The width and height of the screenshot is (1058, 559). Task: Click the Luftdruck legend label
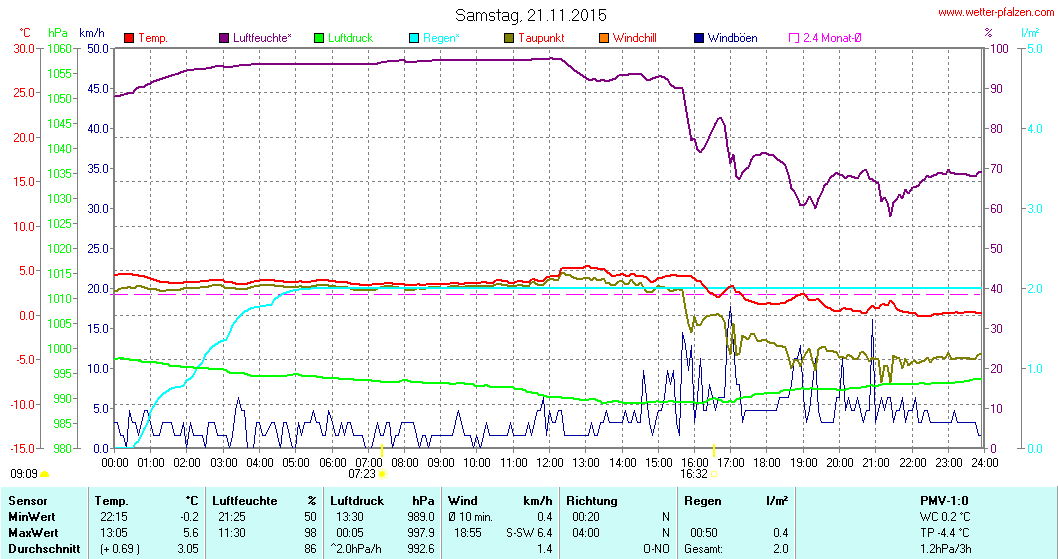click(x=350, y=38)
